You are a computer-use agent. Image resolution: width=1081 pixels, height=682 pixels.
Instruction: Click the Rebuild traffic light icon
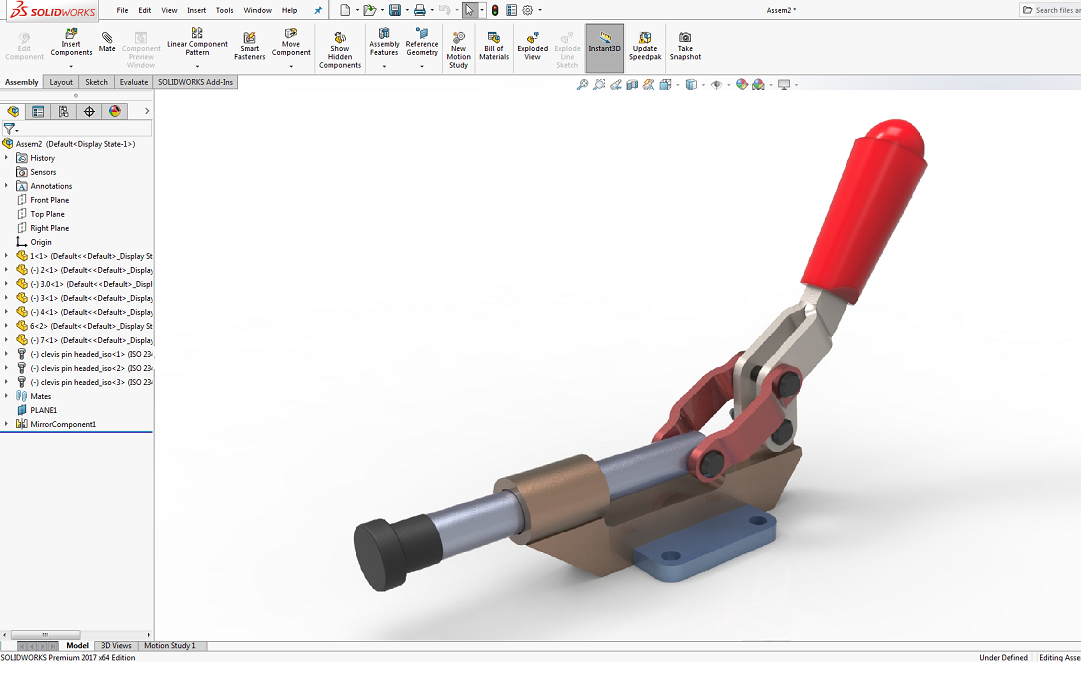pos(494,10)
